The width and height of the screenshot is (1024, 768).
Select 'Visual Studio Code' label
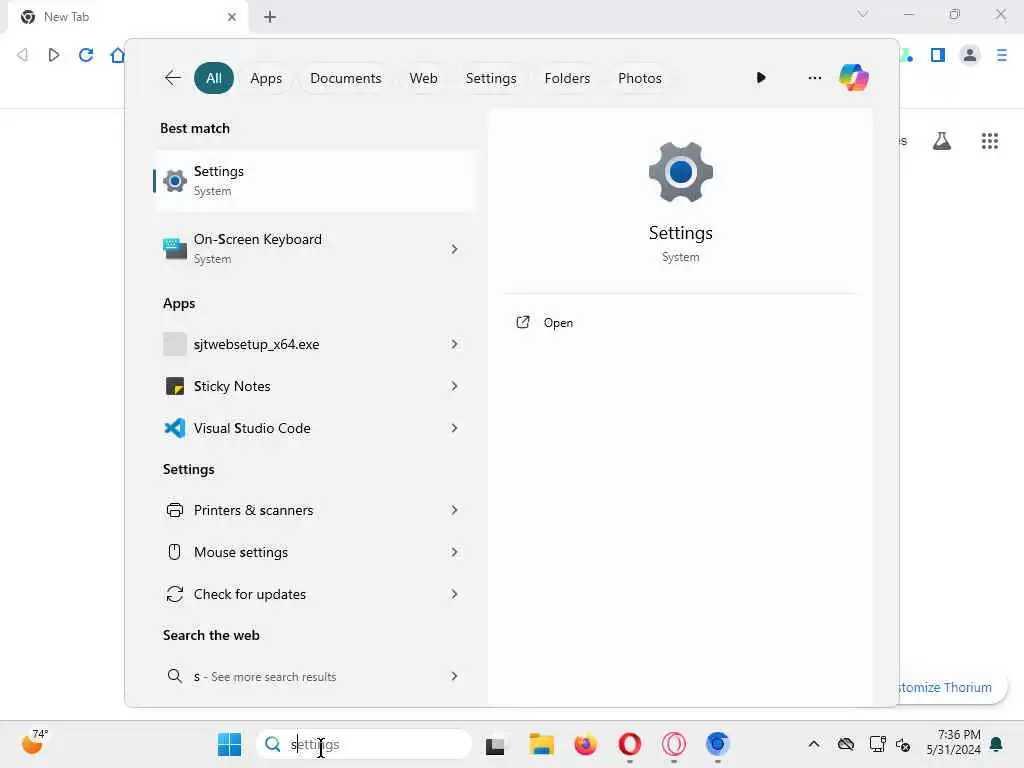coord(252,428)
